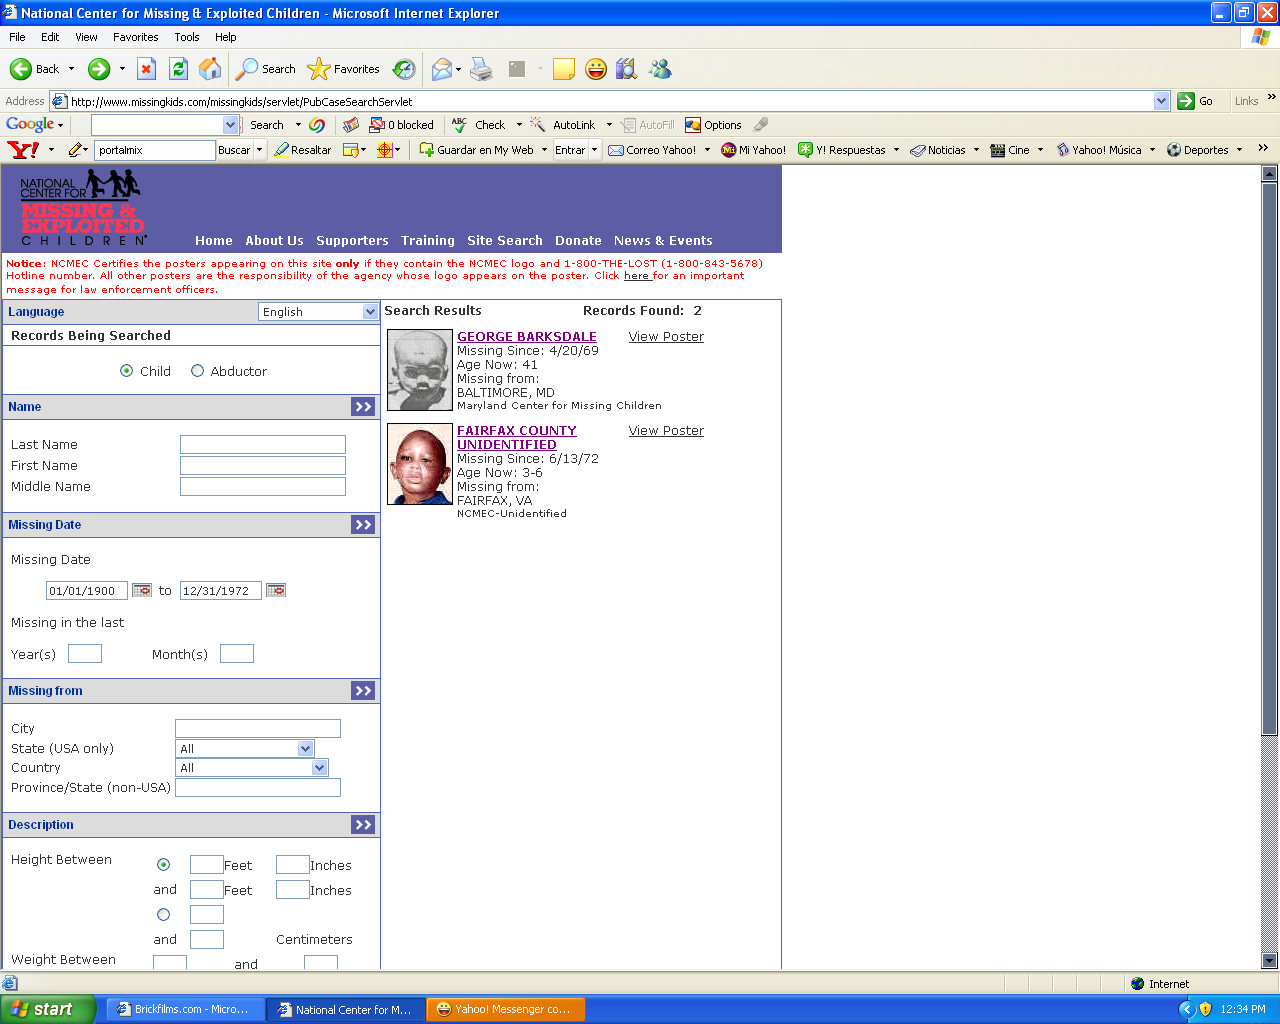The height and width of the screenshot is (1024, 1280).
Task: View Poster for George Barksdale
Action: (x=666, y=337)
